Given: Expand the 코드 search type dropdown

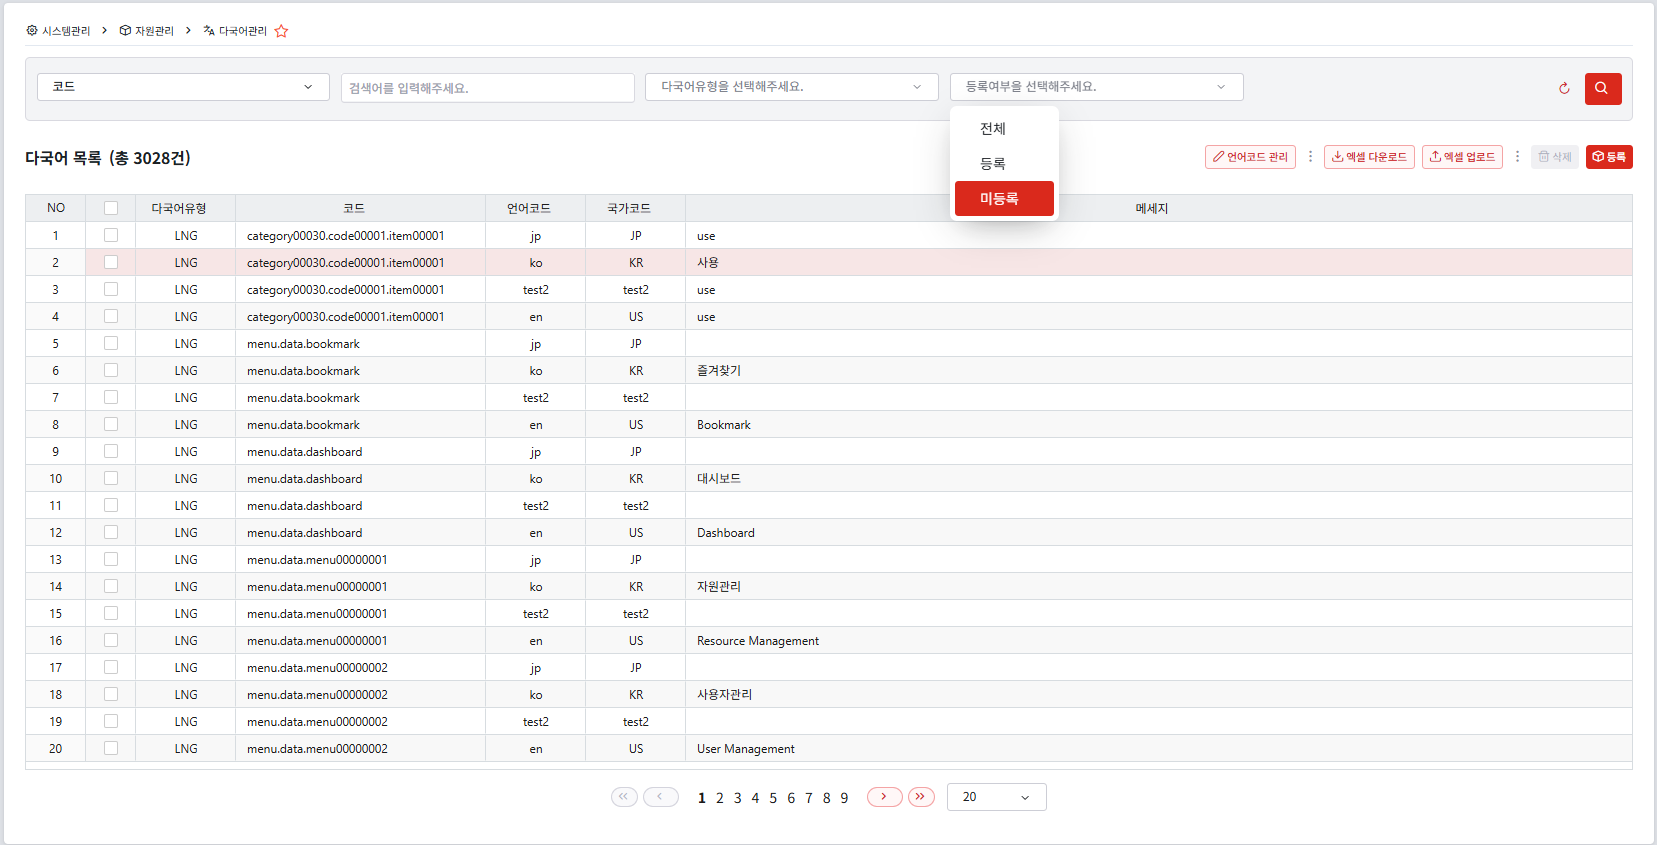Looking at the screenshot, I should coord(183,87).
